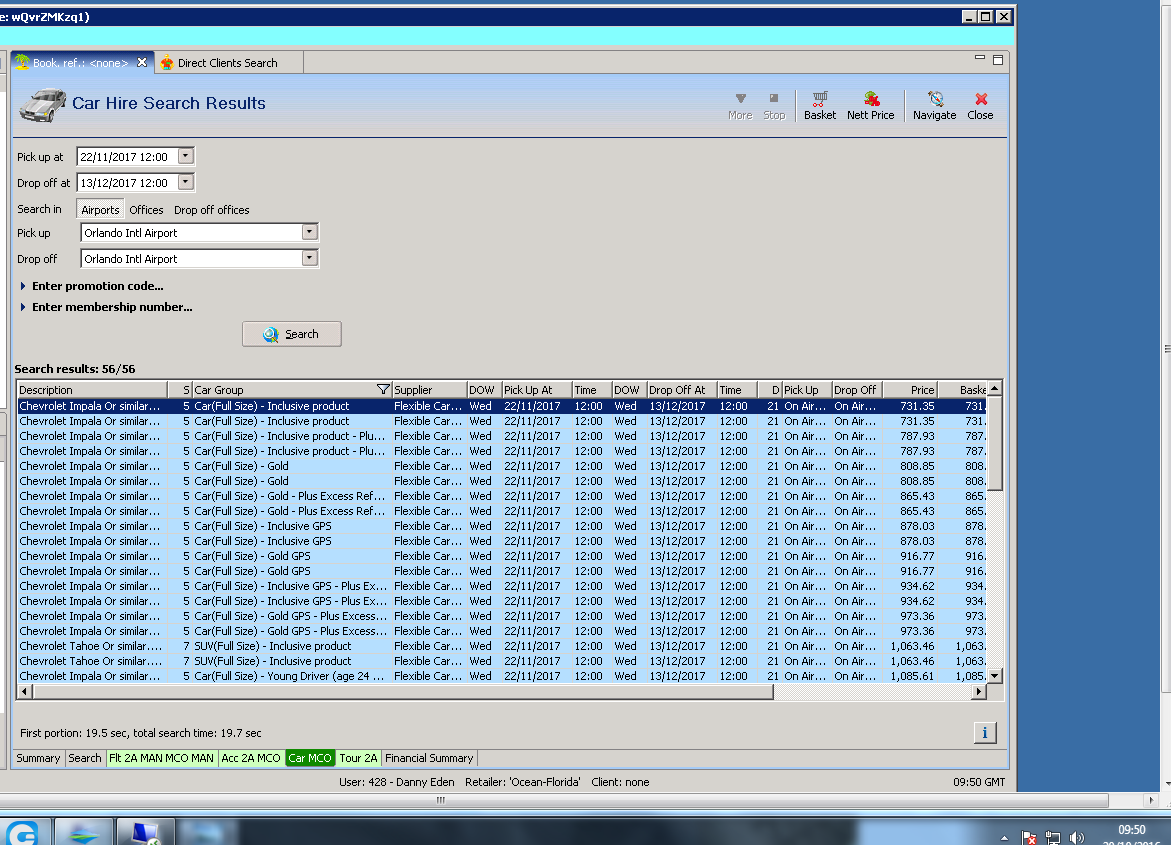This screenshot has height=845, width=1171.
Task: Click the D column header
Action: tap(770, 390)
